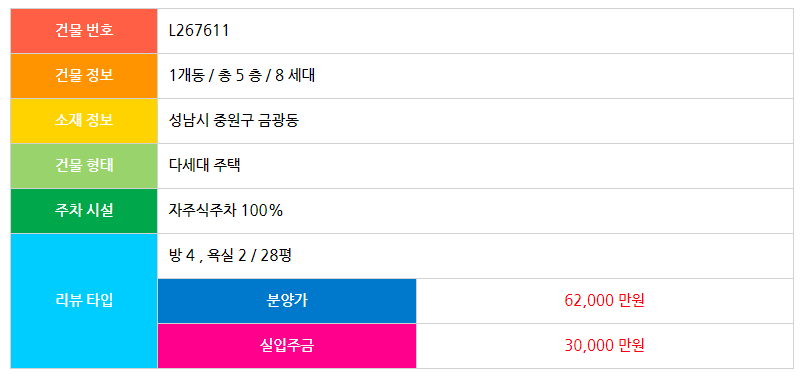This screenshot has height=379, width=805.
Task: Click the orange 건물 정보 label cell
Action: tap(84, 76)
